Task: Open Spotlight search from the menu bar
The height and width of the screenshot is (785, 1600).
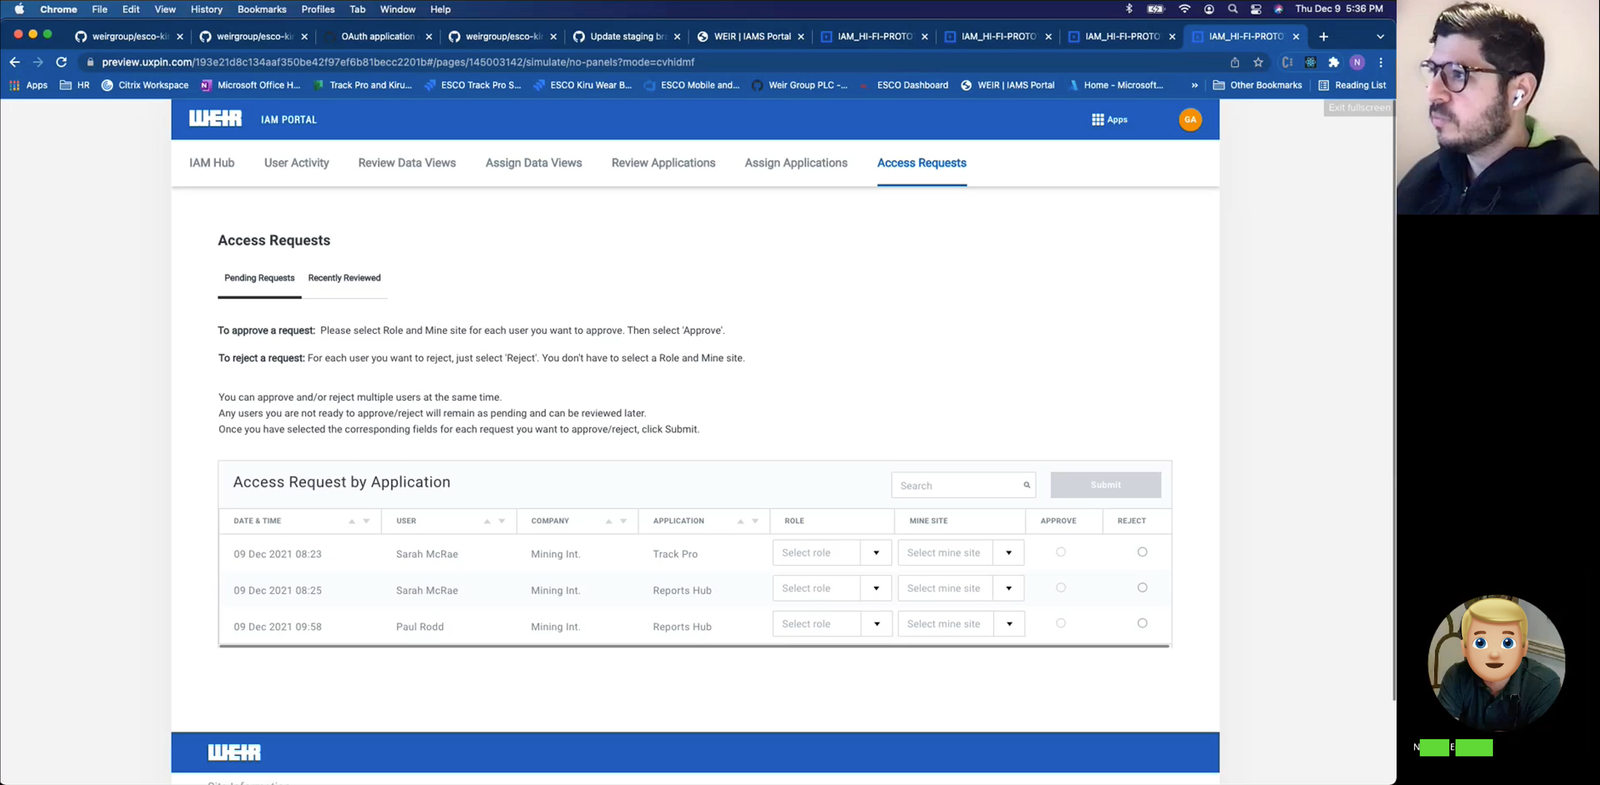Action: pos(1232,9)
